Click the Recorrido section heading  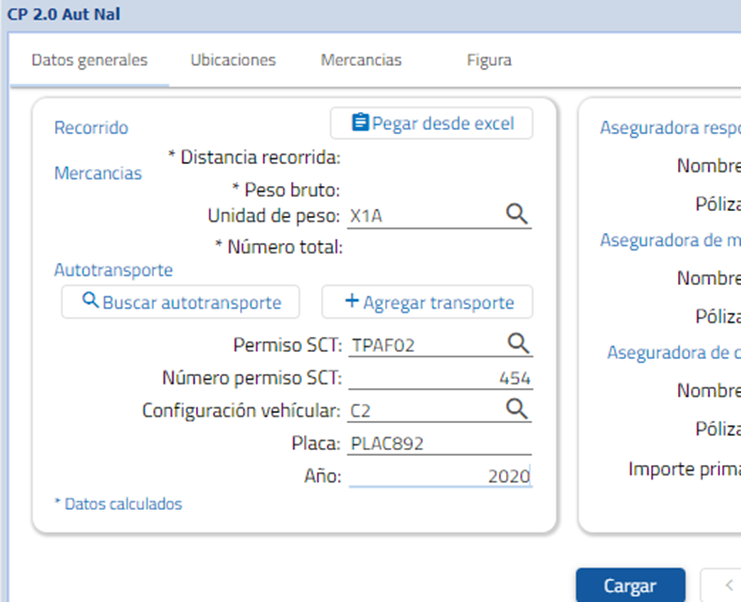pyautogui.click(x=91, y=128)
